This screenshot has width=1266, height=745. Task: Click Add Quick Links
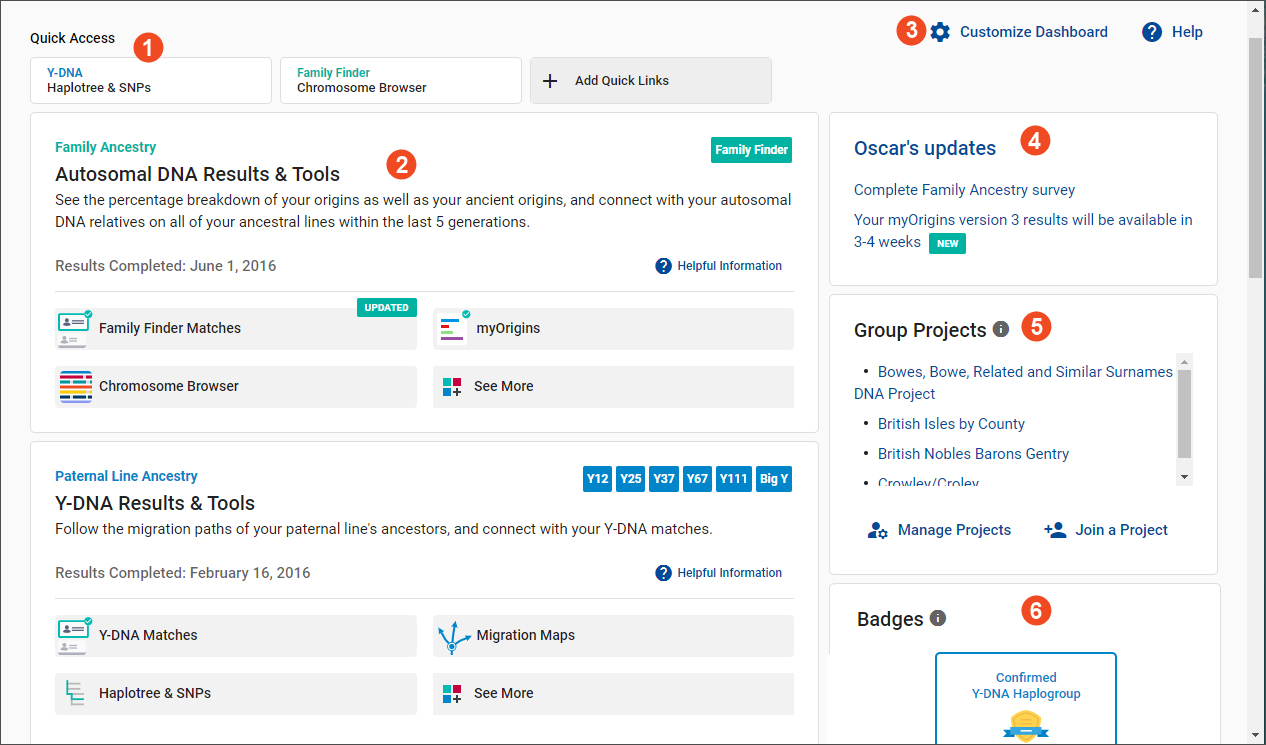650,80
